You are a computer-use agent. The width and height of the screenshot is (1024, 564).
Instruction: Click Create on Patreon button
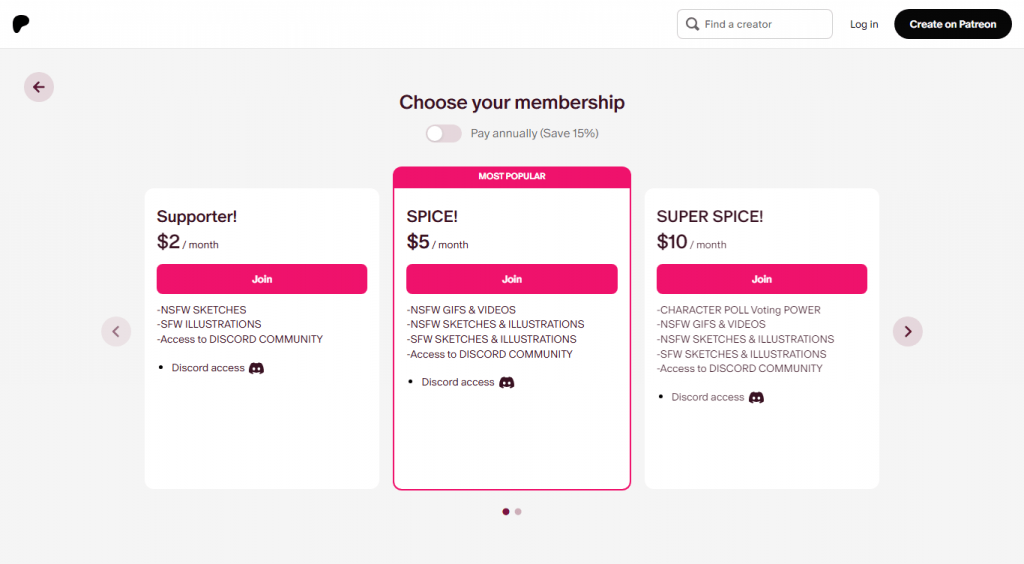(x=953, y=24)
